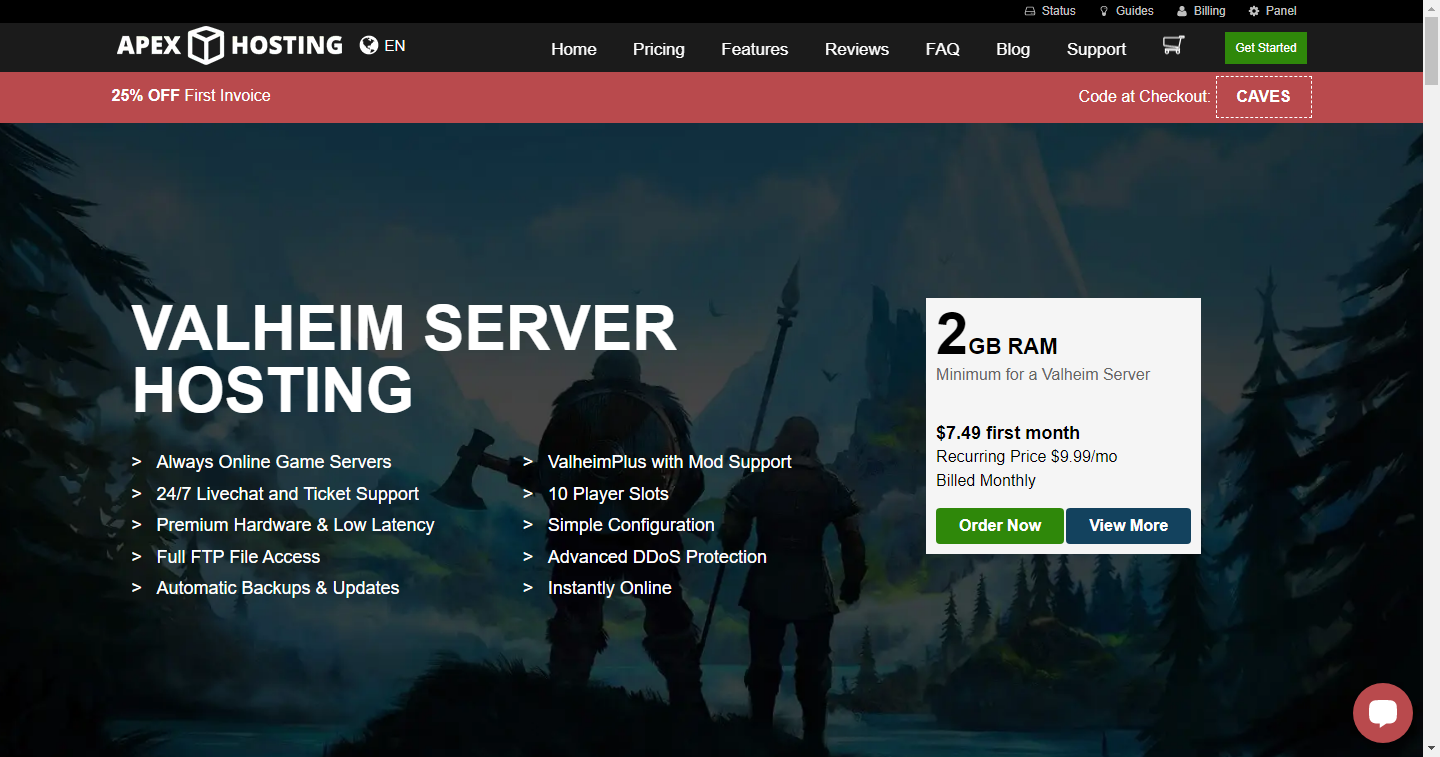1440x757 pixels.
Task: Open the Status link text
Action: tap(1059, 11)
